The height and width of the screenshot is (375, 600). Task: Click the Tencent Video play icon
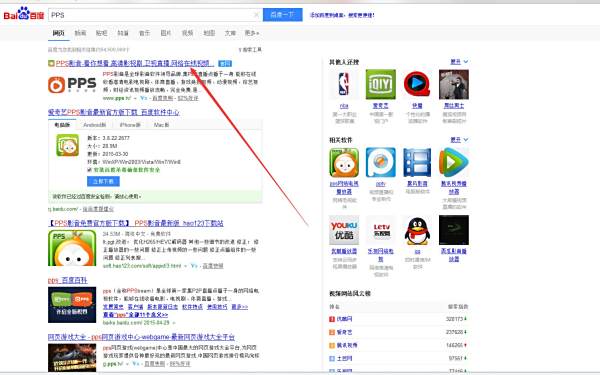454,163
